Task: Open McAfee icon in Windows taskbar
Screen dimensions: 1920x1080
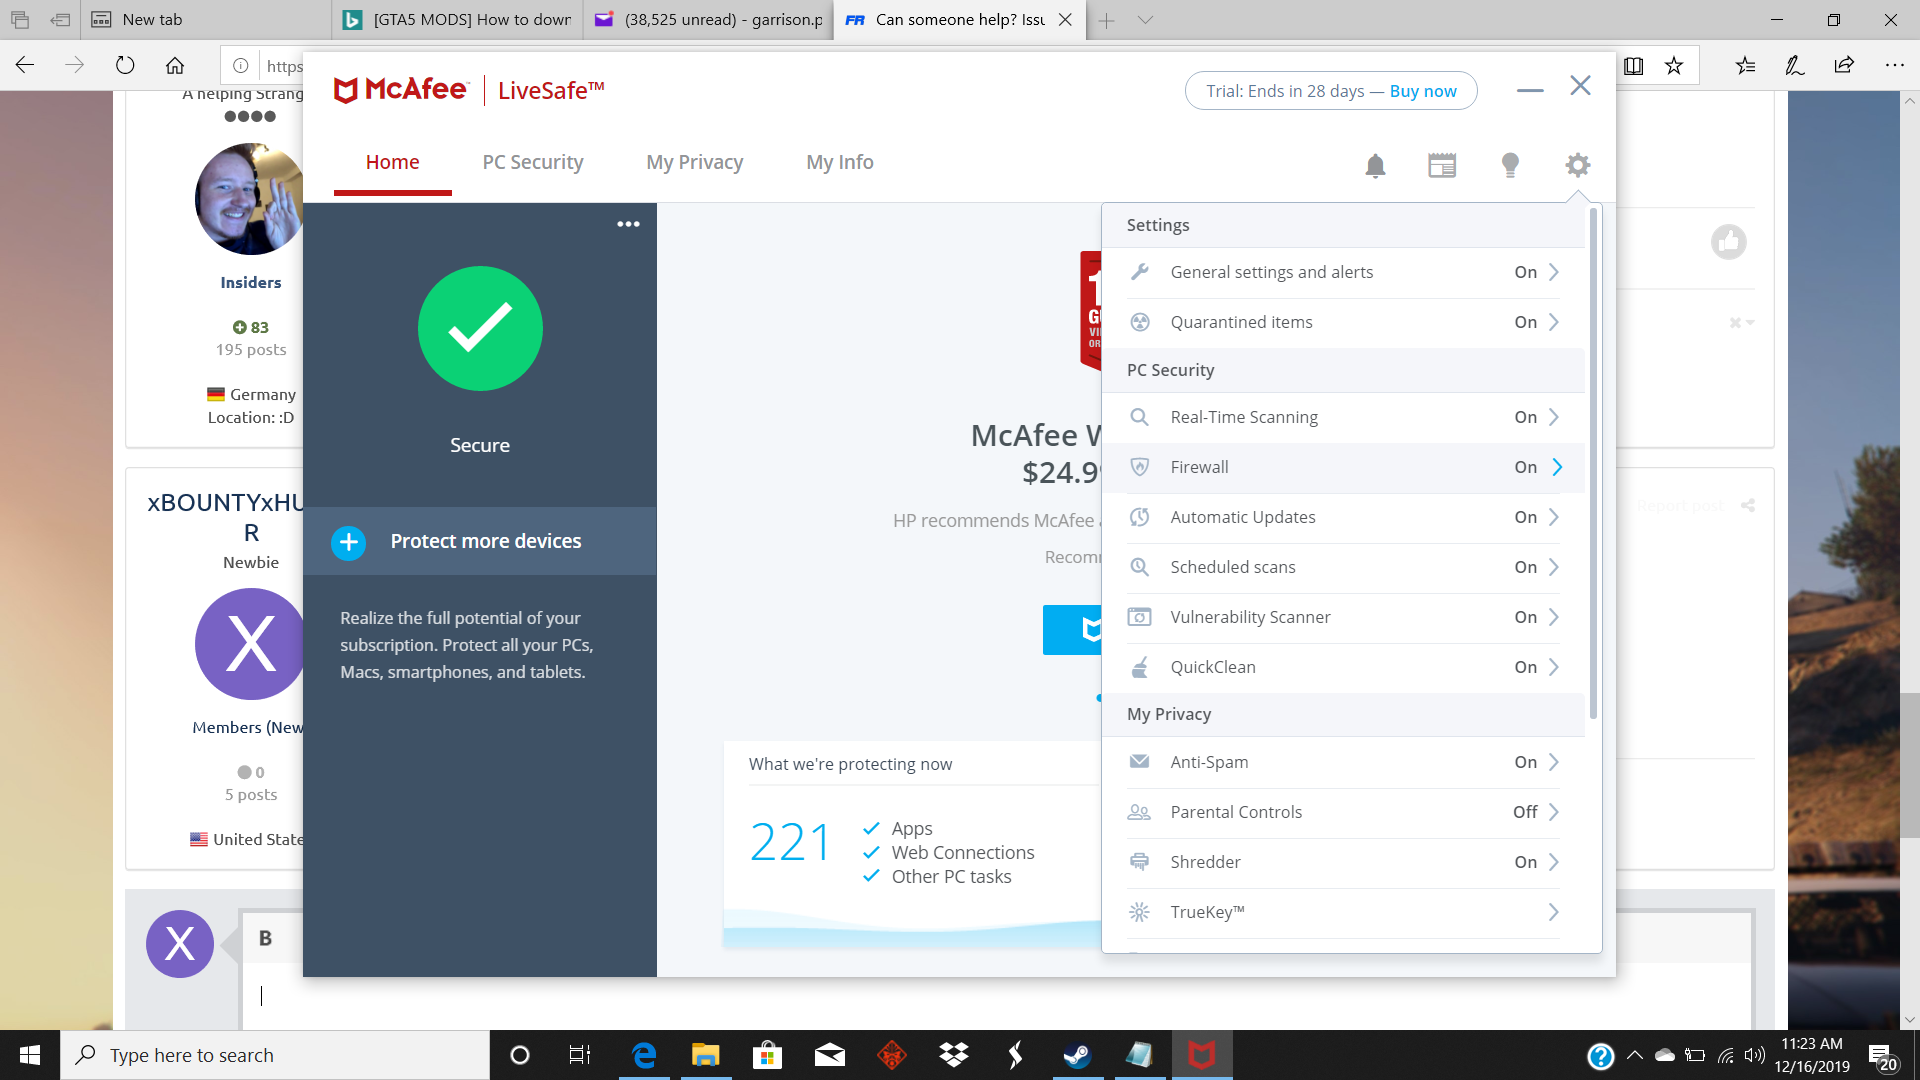Action: click(1201, 1055)
